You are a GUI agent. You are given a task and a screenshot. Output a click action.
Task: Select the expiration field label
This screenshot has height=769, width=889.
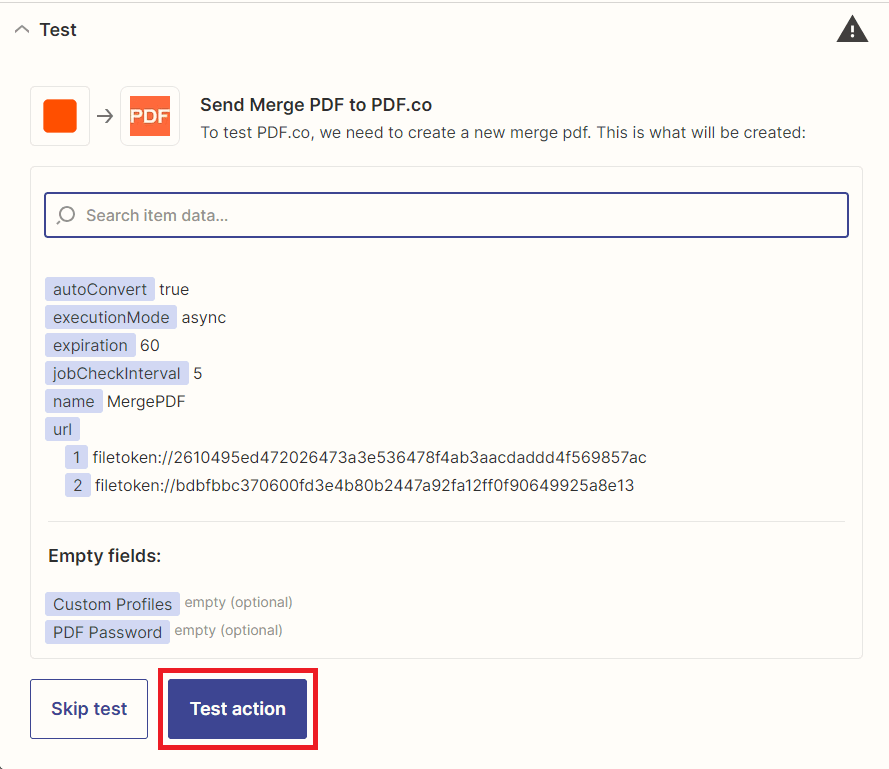tap(90, 345)
